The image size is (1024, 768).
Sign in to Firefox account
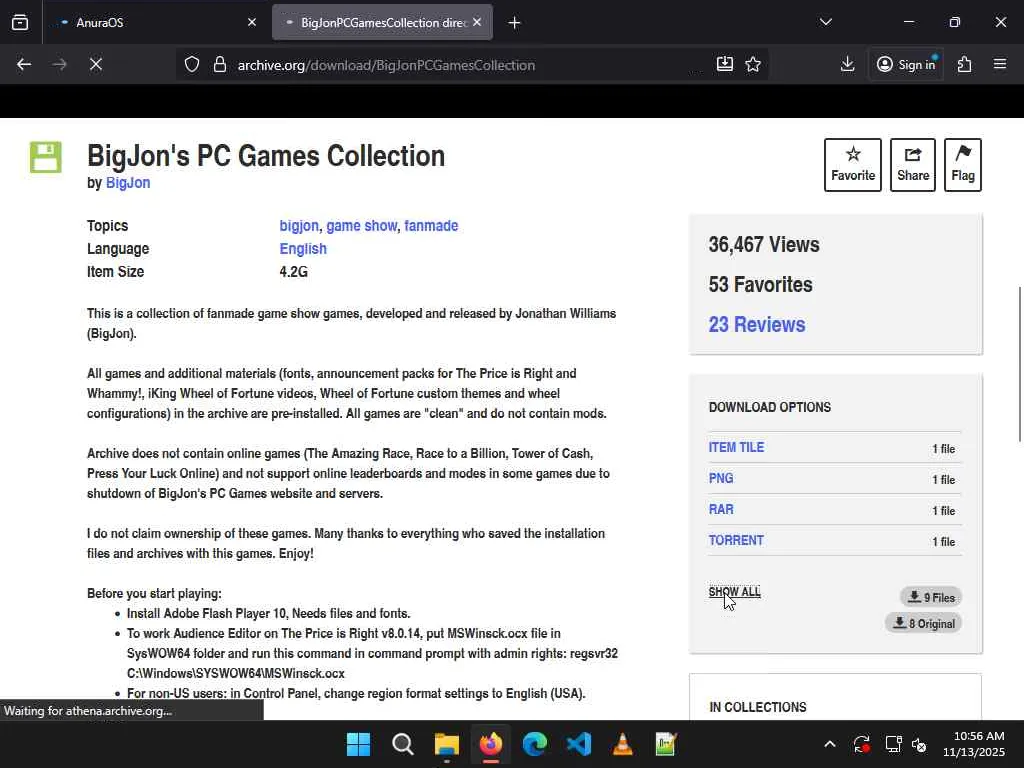click(906, 64)
